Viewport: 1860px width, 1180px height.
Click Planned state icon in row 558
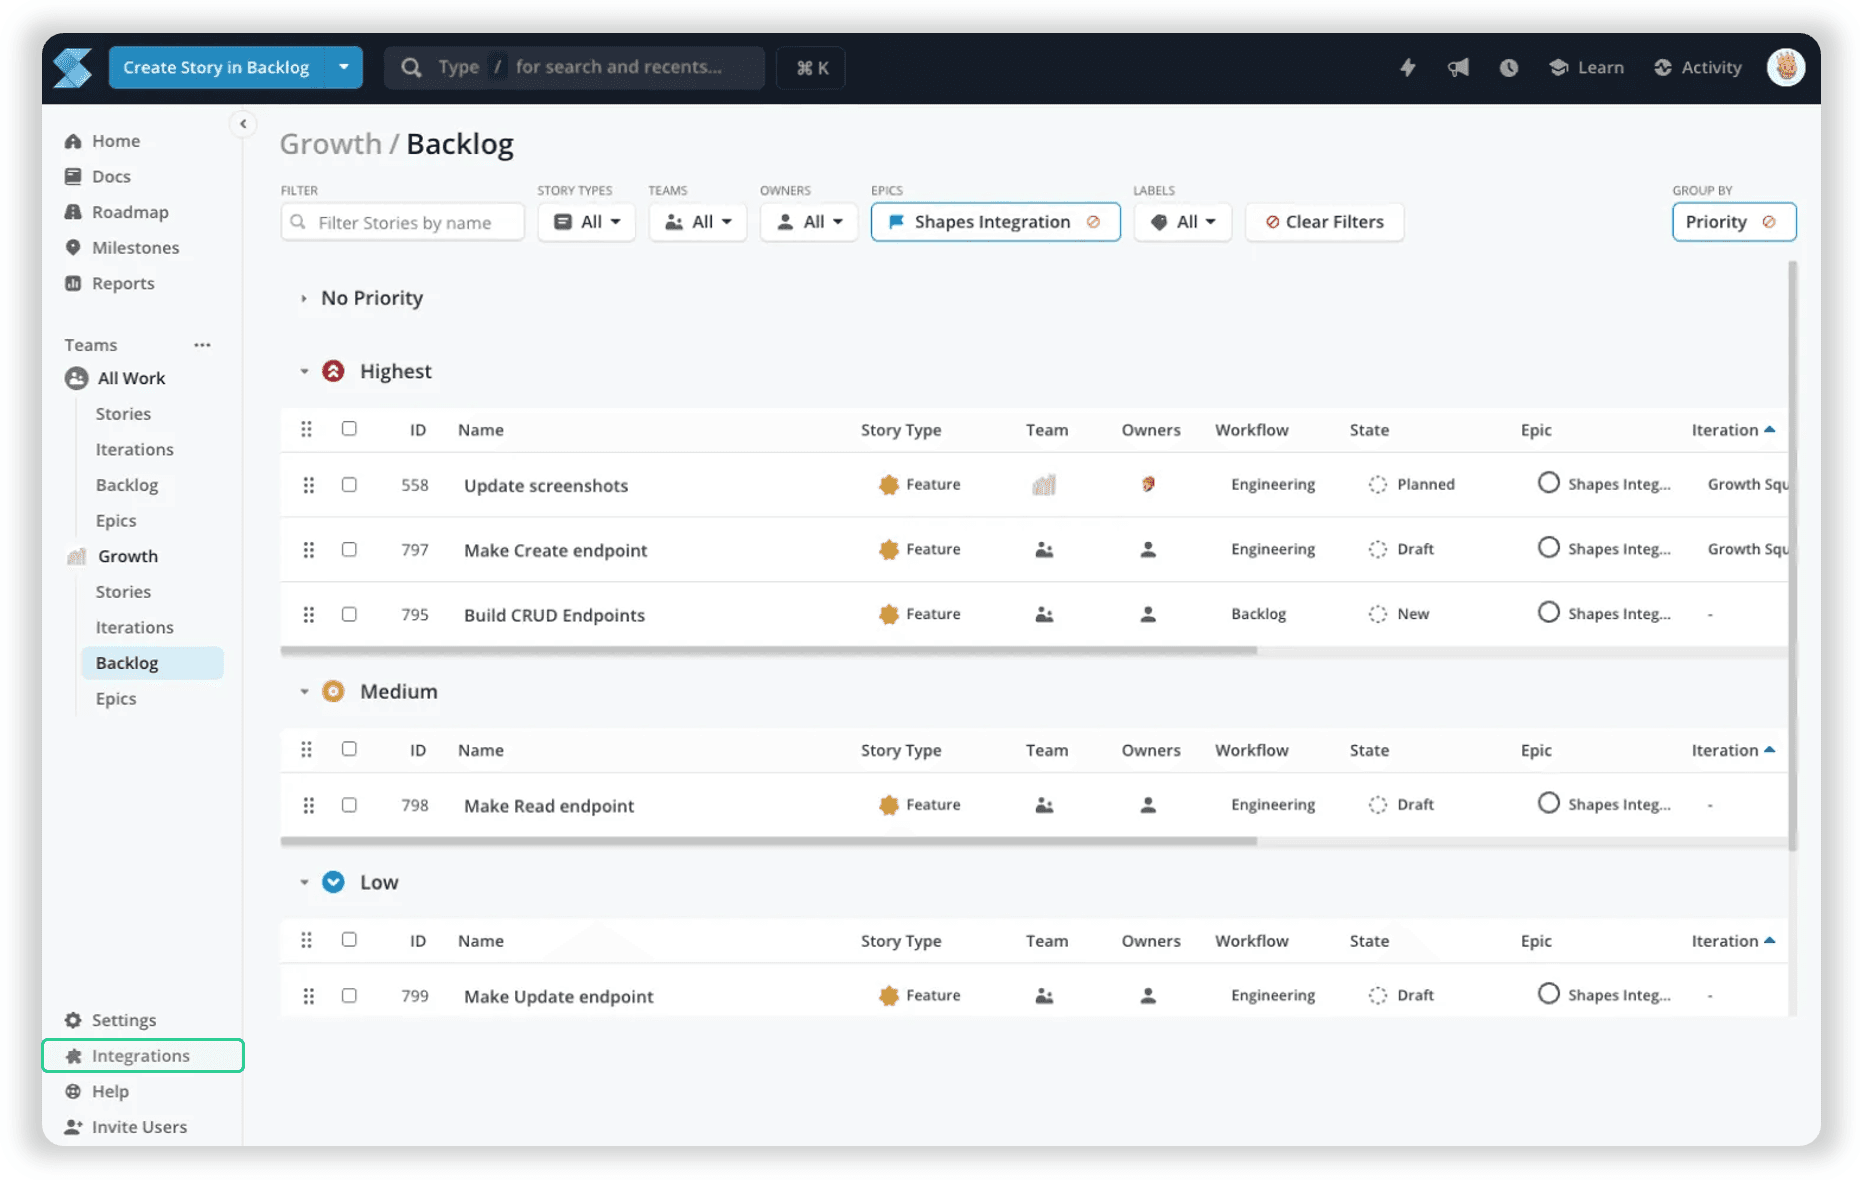tap(1377, 484)
